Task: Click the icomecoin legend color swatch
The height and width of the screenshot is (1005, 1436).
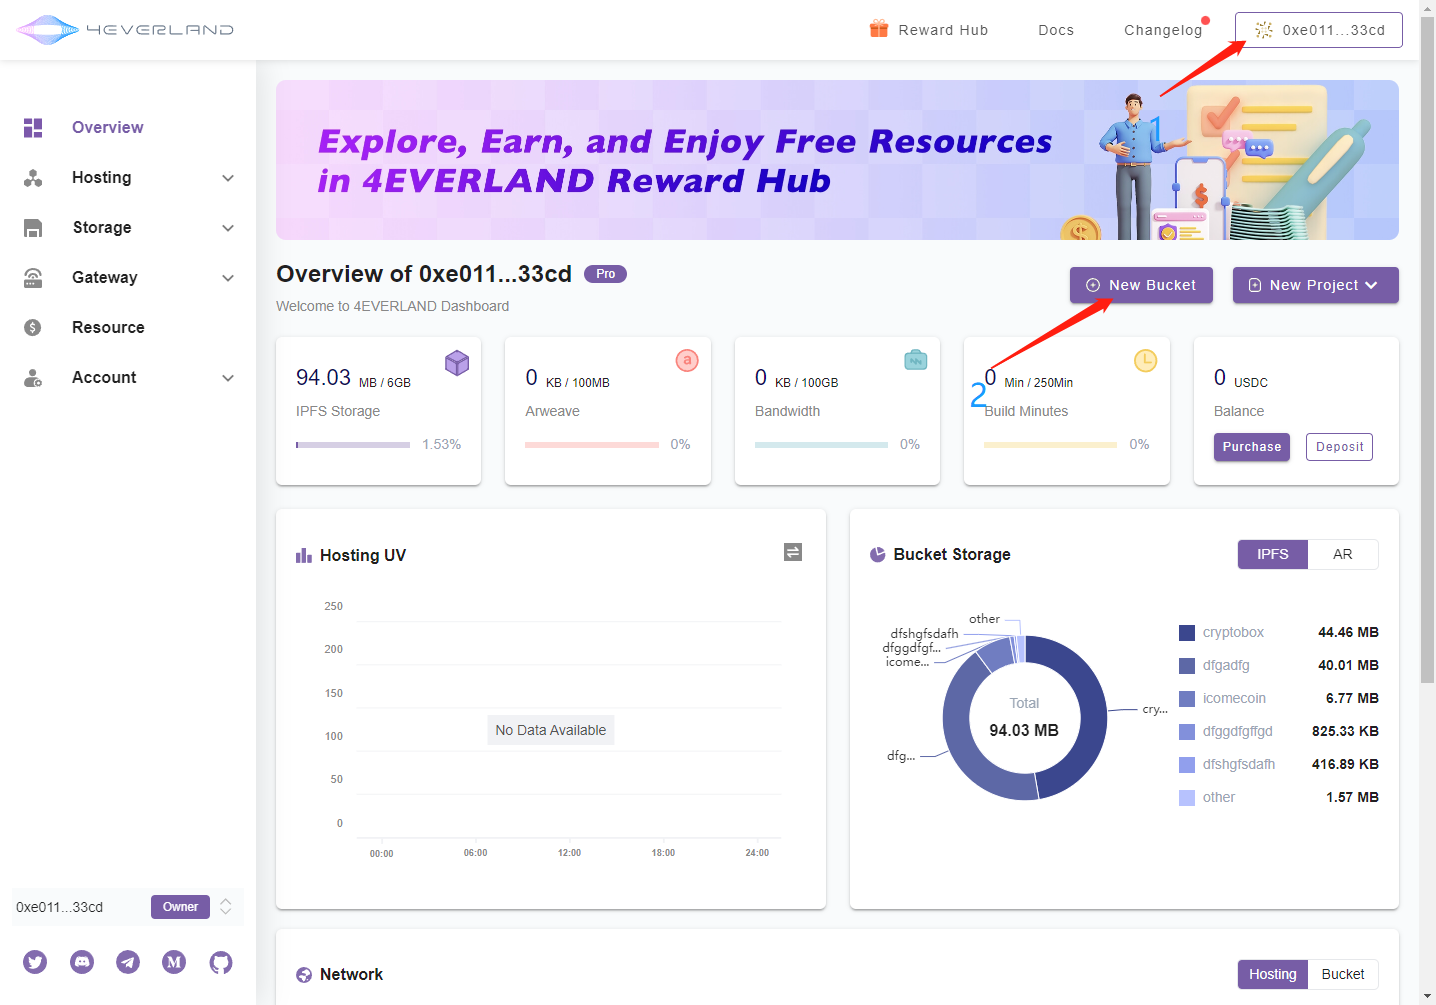Action: tap(1187, 699)
